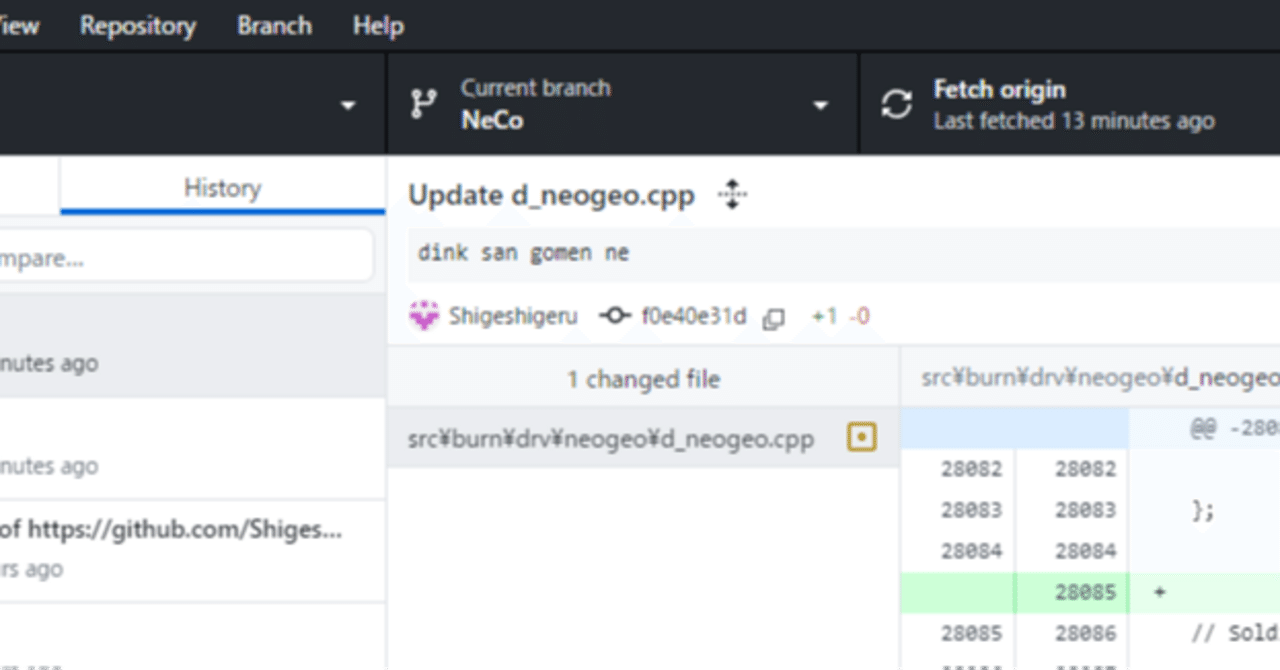1280x670 pixels.
Task: Open the Branch menu
Action: (274, 26)
